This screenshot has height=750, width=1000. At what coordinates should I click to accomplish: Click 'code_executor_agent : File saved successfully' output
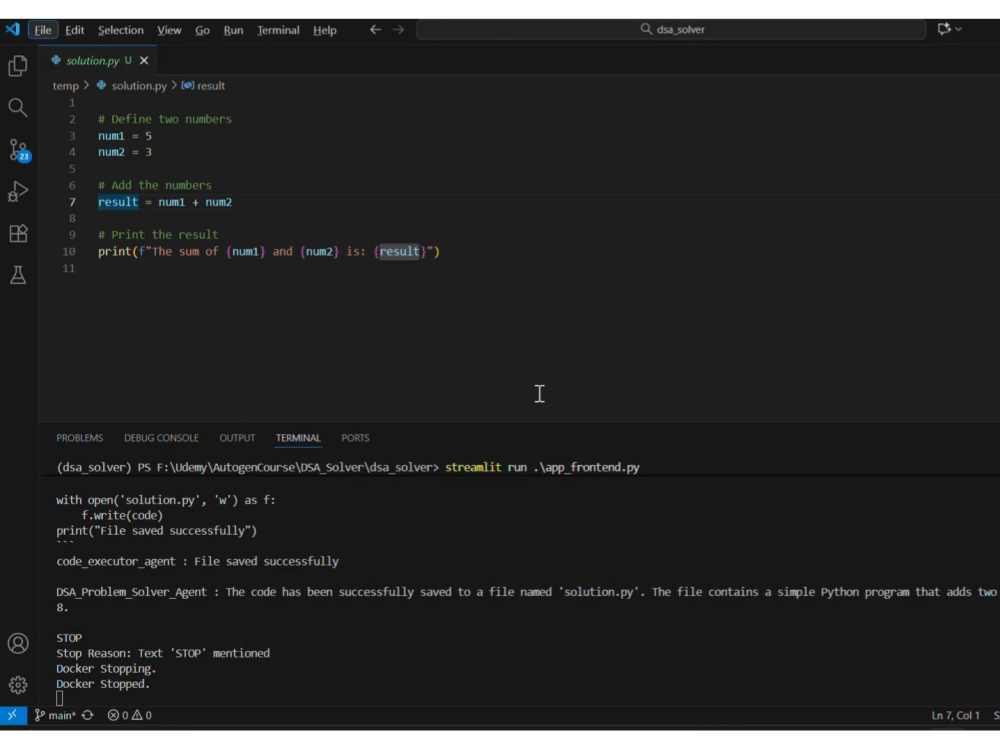pos(198,561)
